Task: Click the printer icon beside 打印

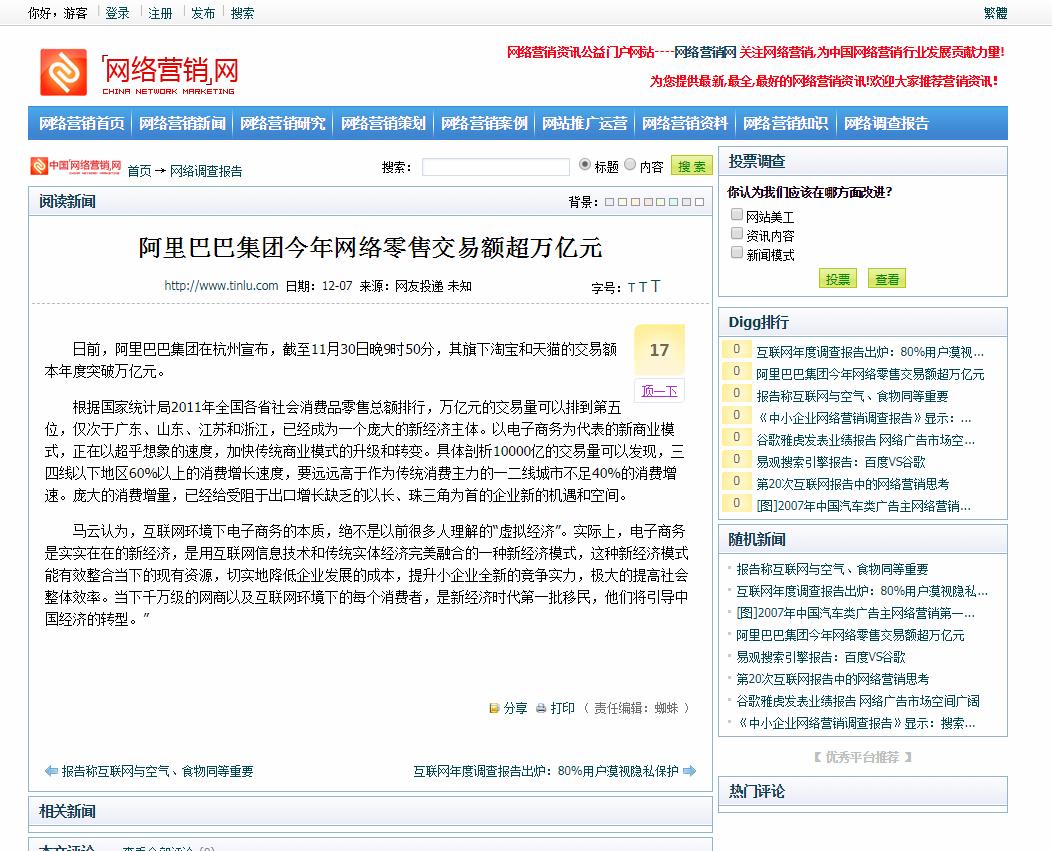Action: (x=541, y=708)
